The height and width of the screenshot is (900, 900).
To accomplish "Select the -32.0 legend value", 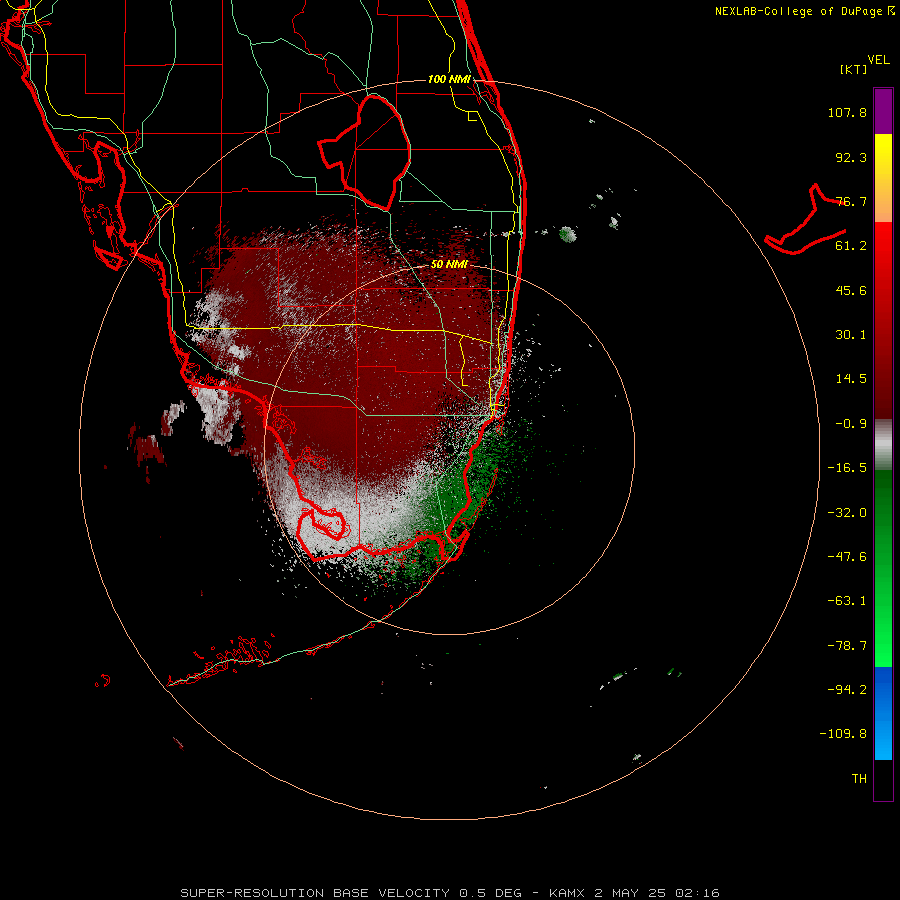I will [847, 513].
